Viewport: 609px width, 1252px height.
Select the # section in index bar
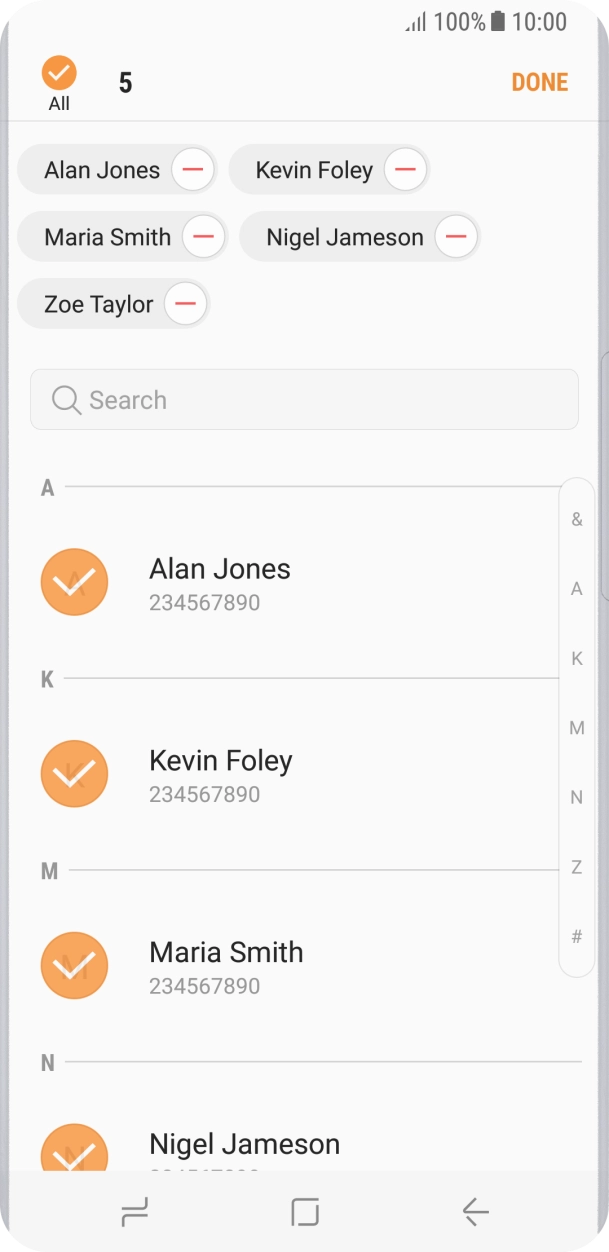577,937
